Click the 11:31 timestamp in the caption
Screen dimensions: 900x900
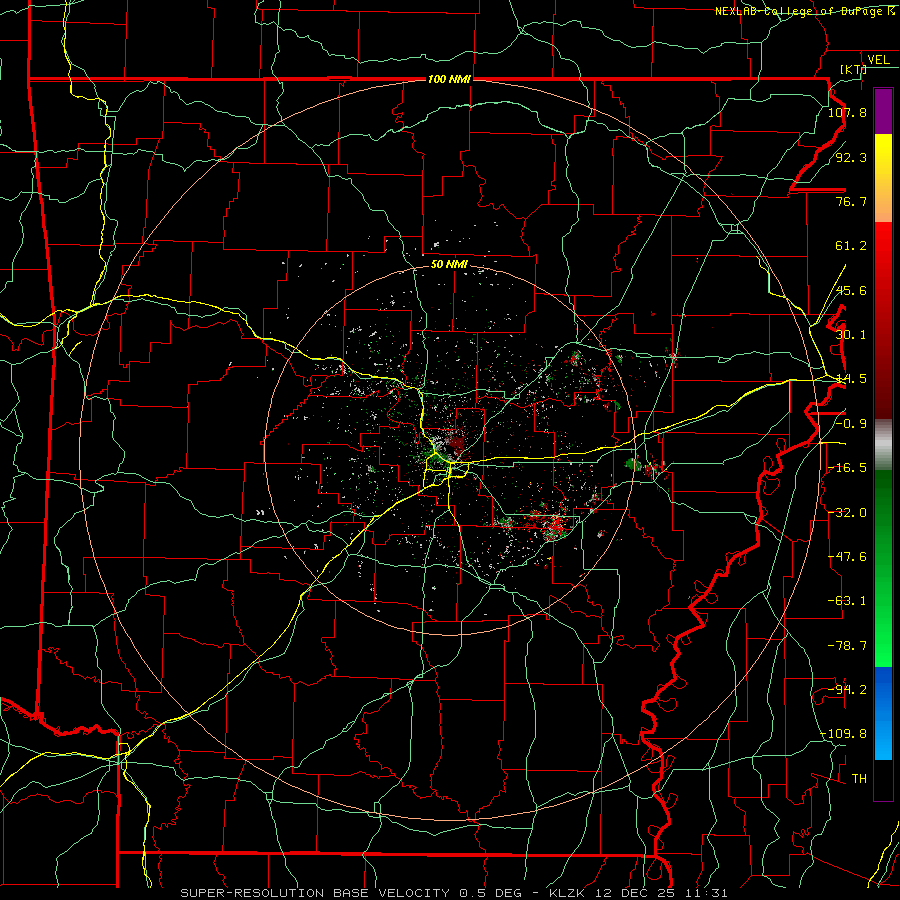(707, 893)
